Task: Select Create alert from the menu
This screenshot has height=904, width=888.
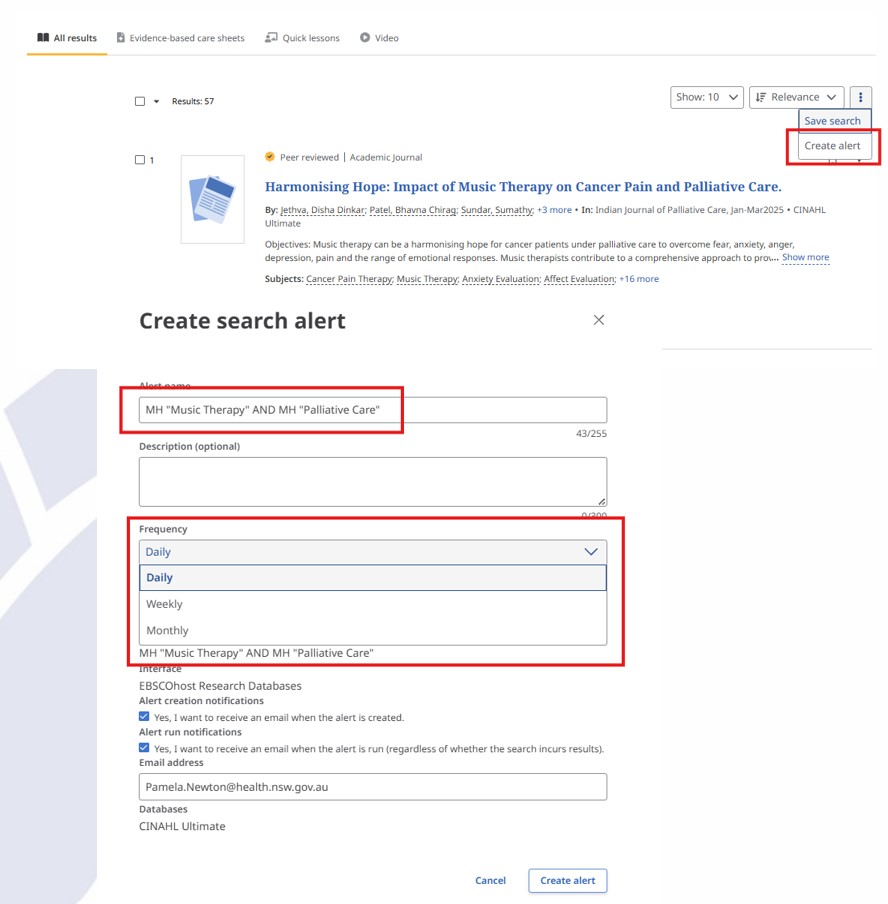Action: pyautogui.click(x=833, y=146)
